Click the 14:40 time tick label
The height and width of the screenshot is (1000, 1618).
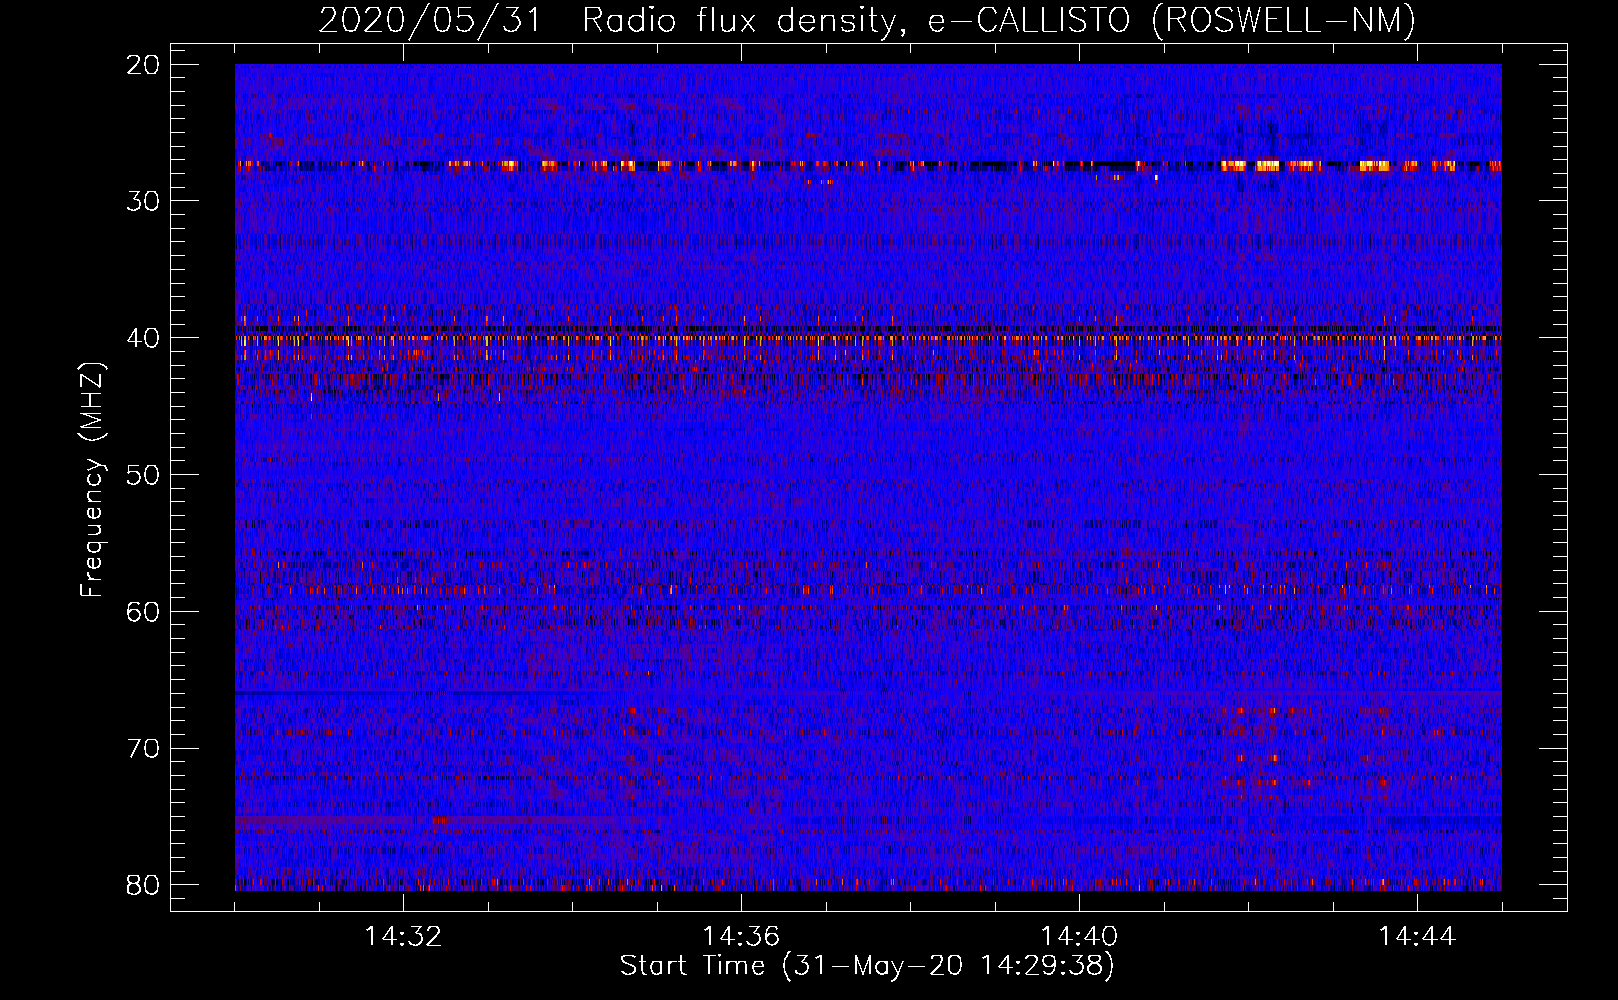1079,937
